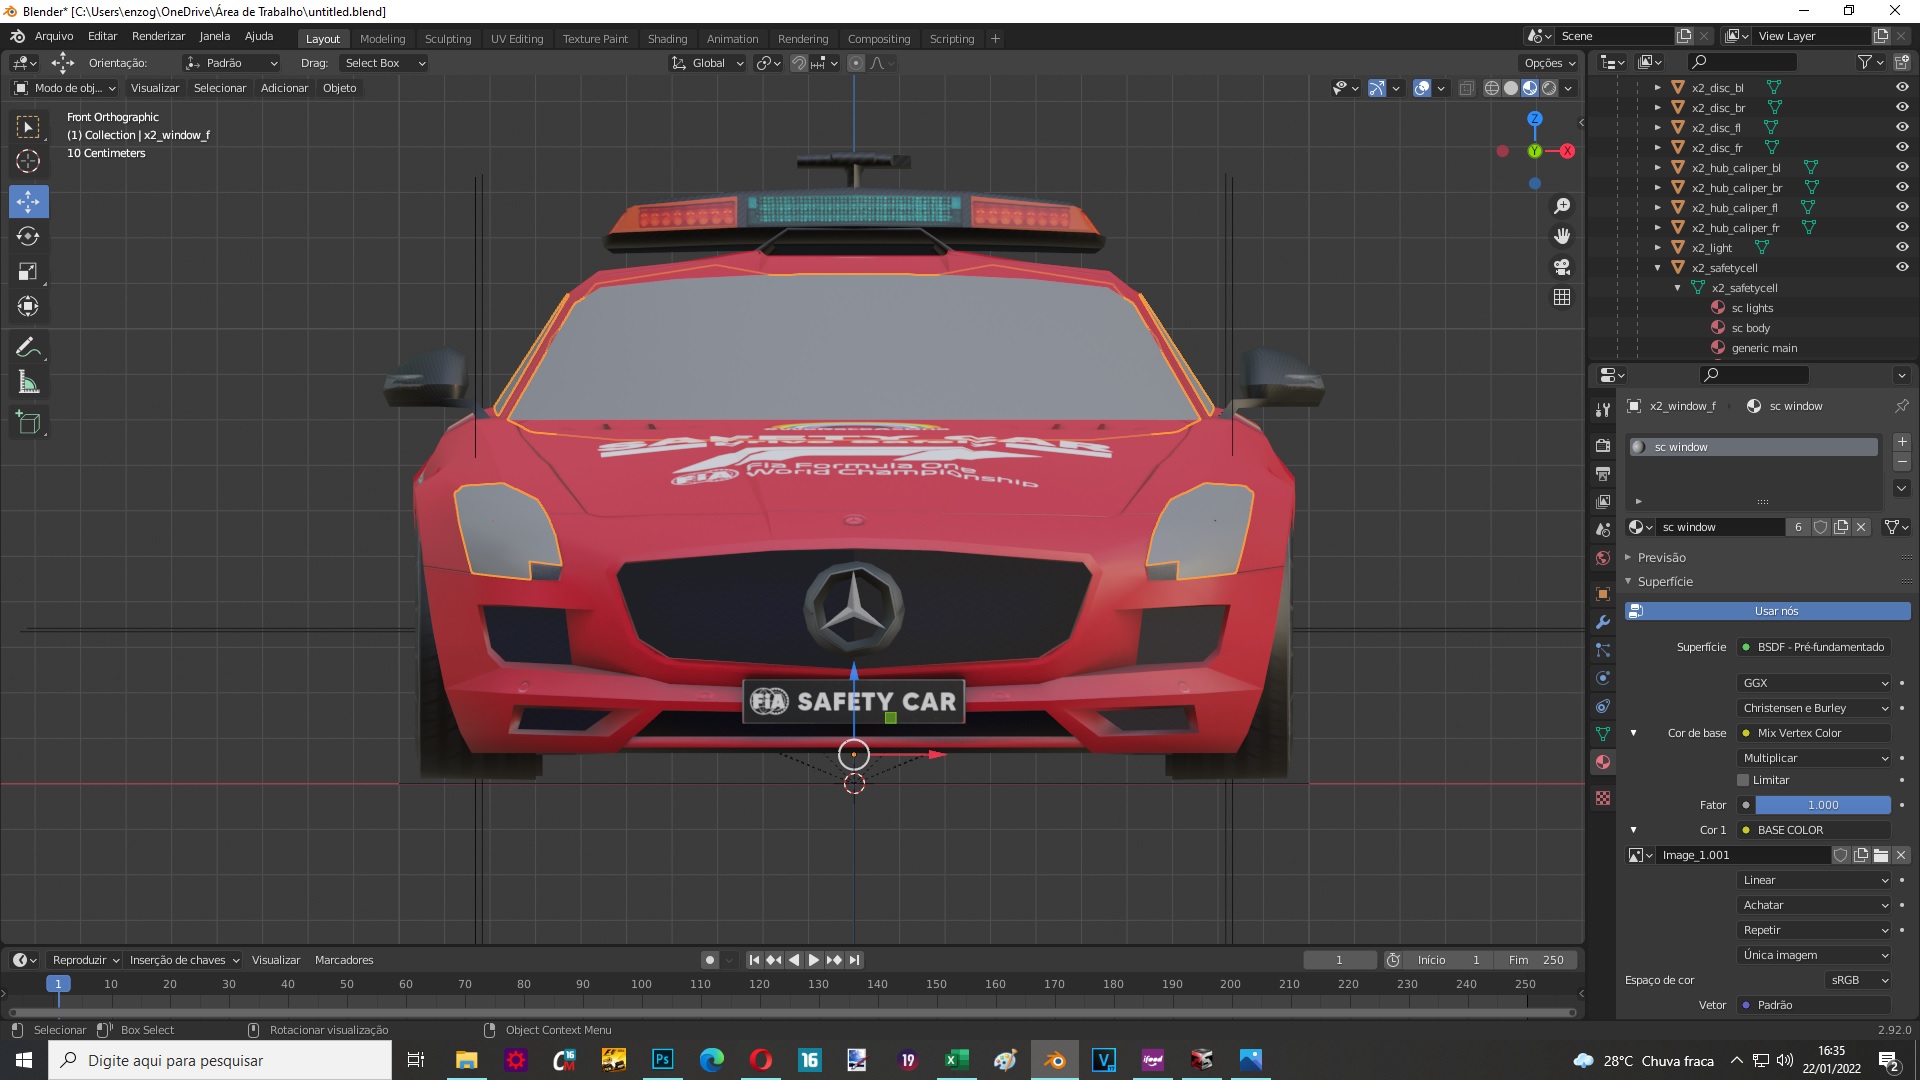
Task: Open the Render properties tab
Action: point(1603,445)
